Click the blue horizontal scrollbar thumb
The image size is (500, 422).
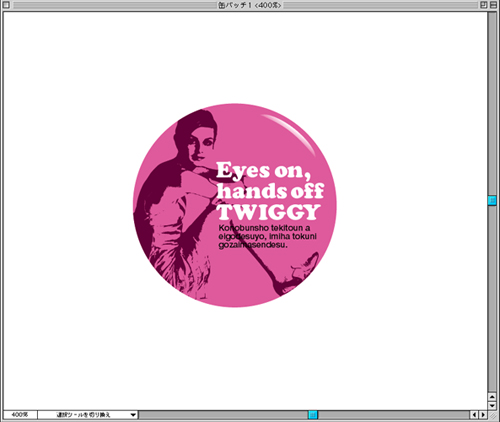tap(313, 415)
